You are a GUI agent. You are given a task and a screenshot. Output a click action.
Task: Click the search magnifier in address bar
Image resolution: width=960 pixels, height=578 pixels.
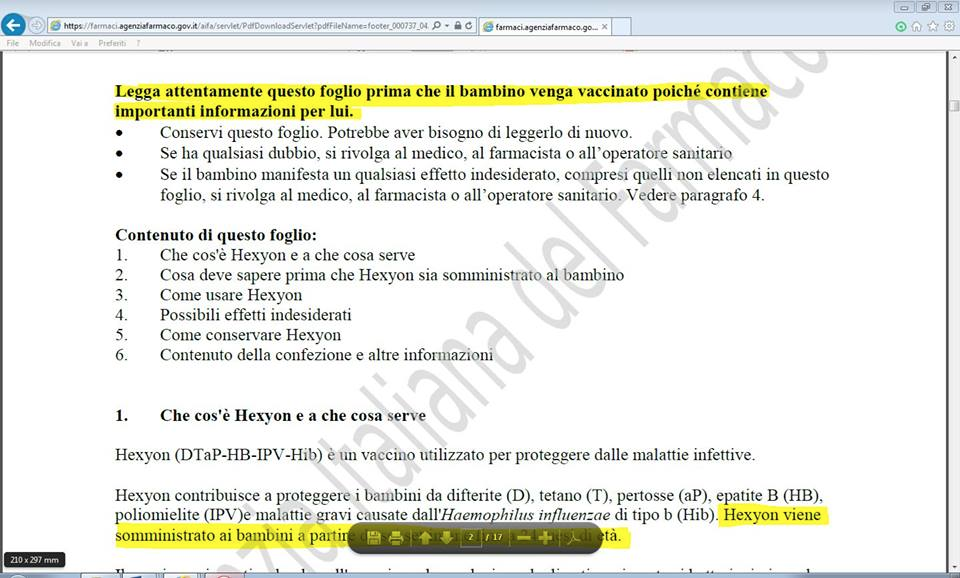pos(437,26)
